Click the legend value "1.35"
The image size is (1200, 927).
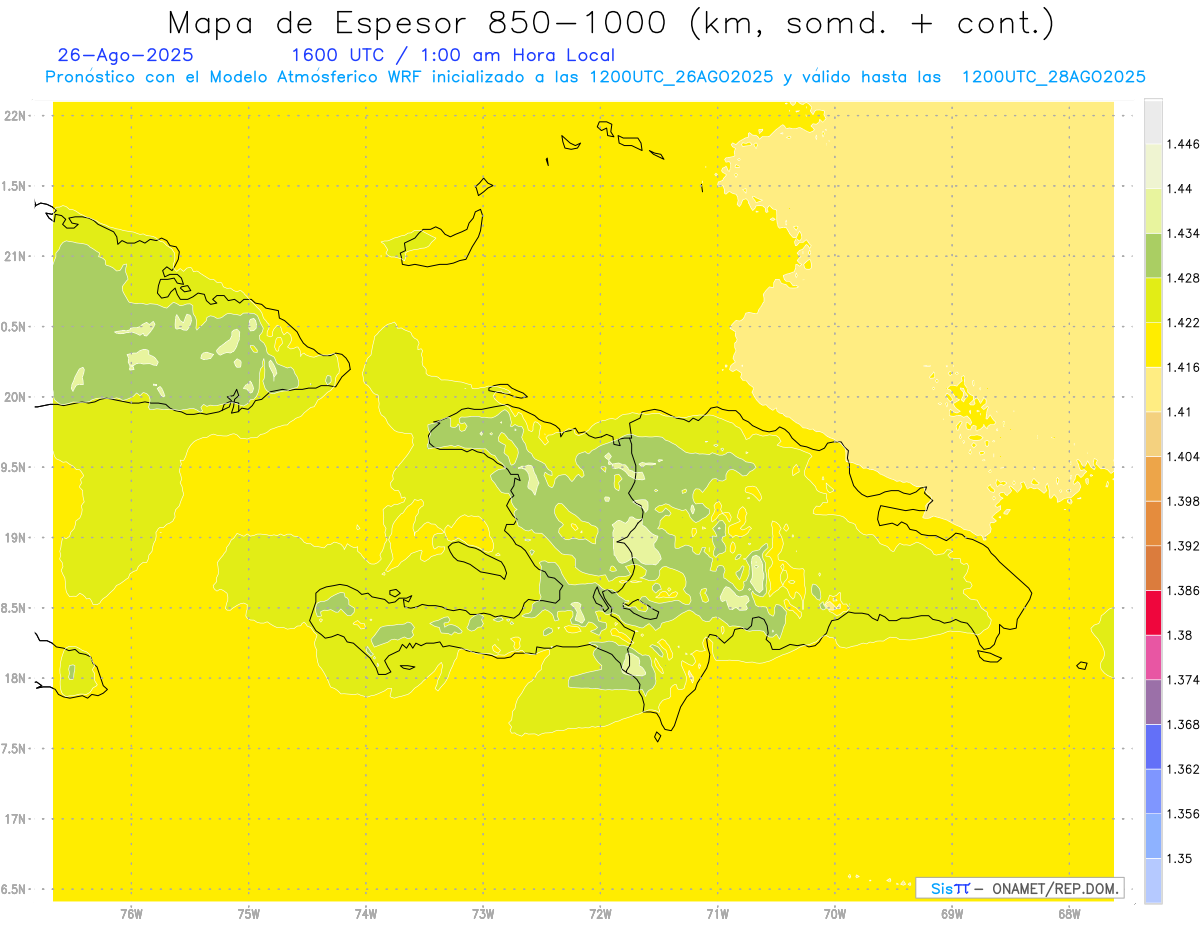1179,858
